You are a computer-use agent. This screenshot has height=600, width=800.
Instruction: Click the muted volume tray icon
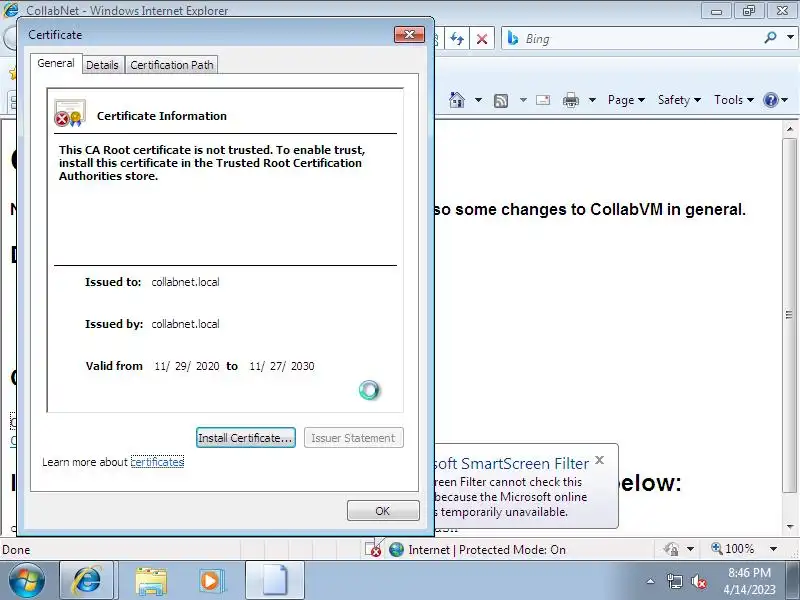pos(698,581)
